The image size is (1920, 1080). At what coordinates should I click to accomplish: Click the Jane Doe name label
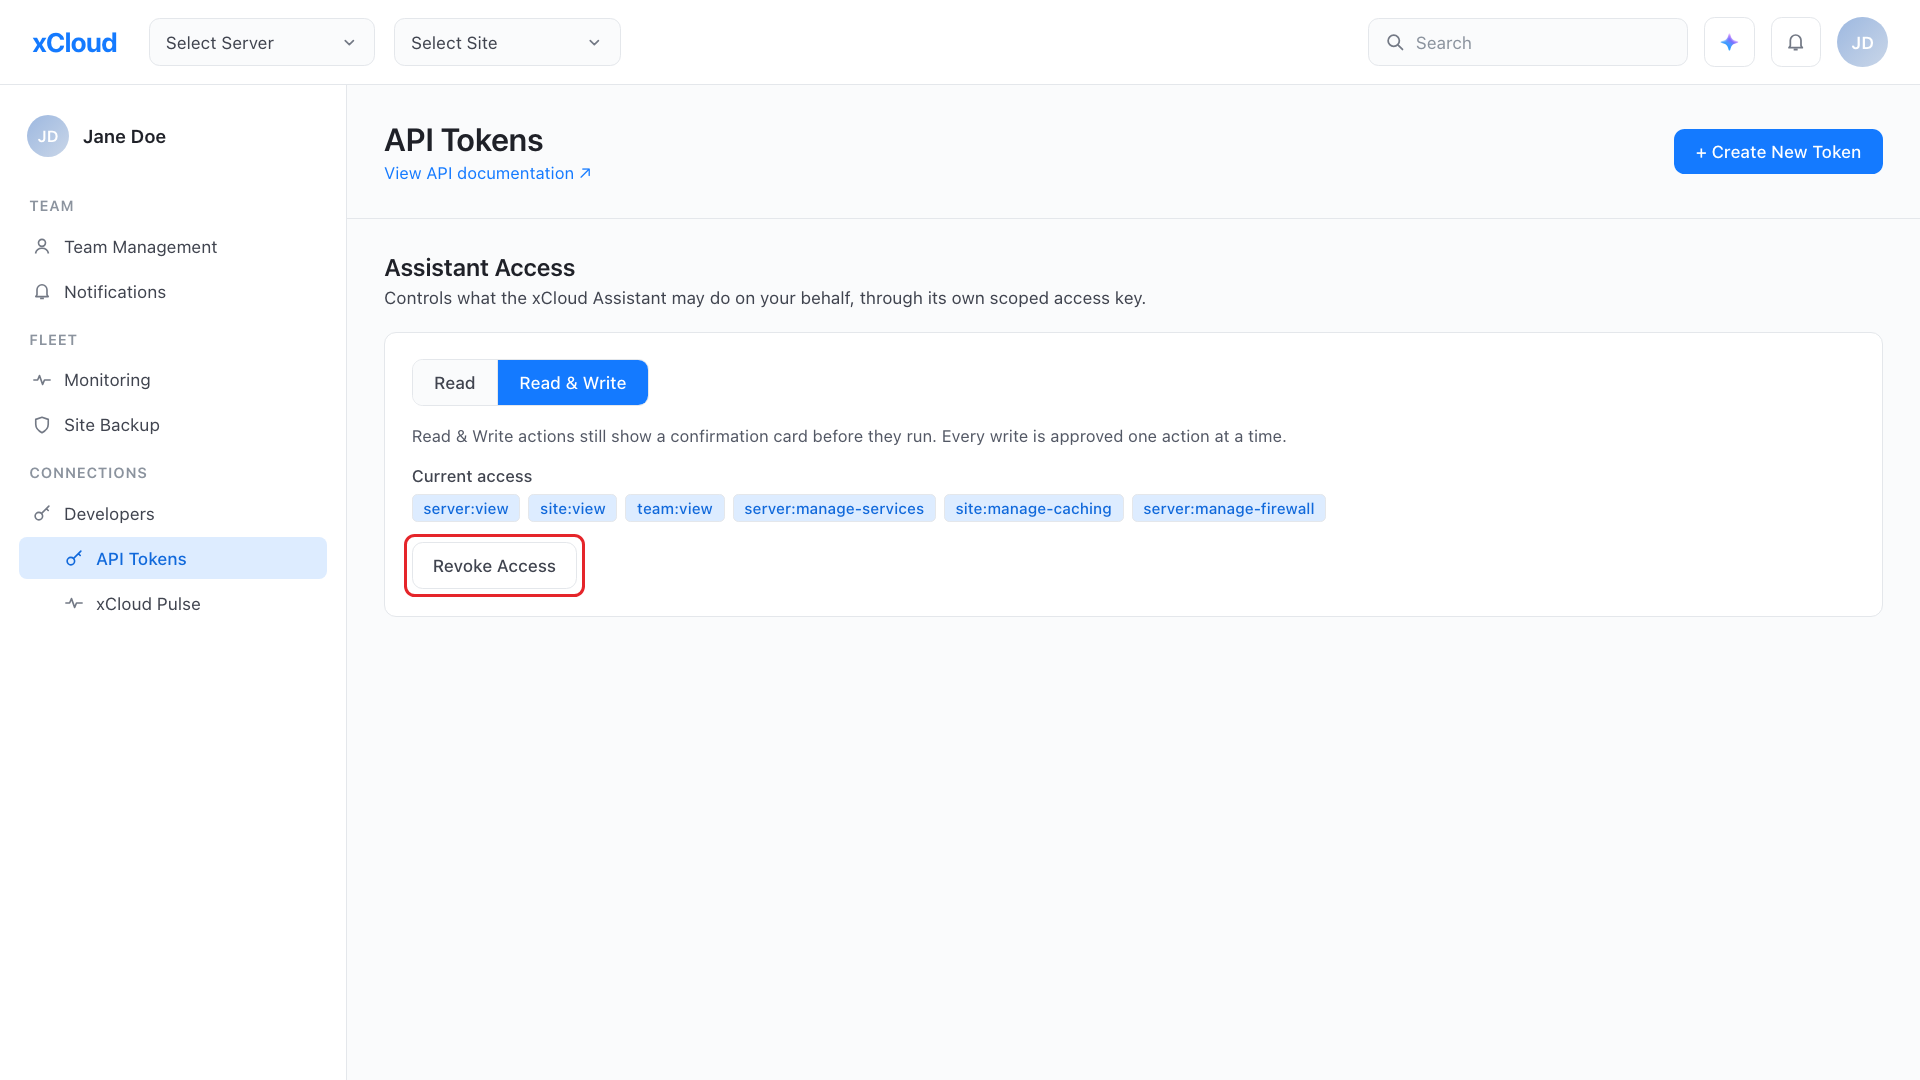pos(124,136)
